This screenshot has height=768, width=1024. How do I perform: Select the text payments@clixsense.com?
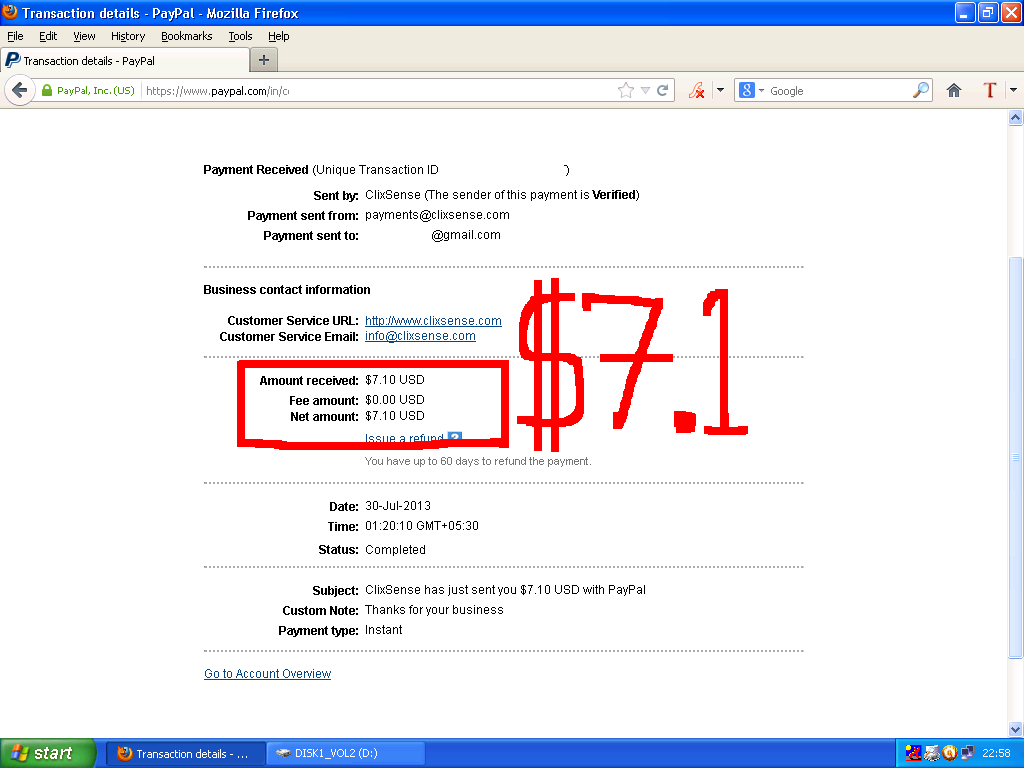tap(437, 215)
